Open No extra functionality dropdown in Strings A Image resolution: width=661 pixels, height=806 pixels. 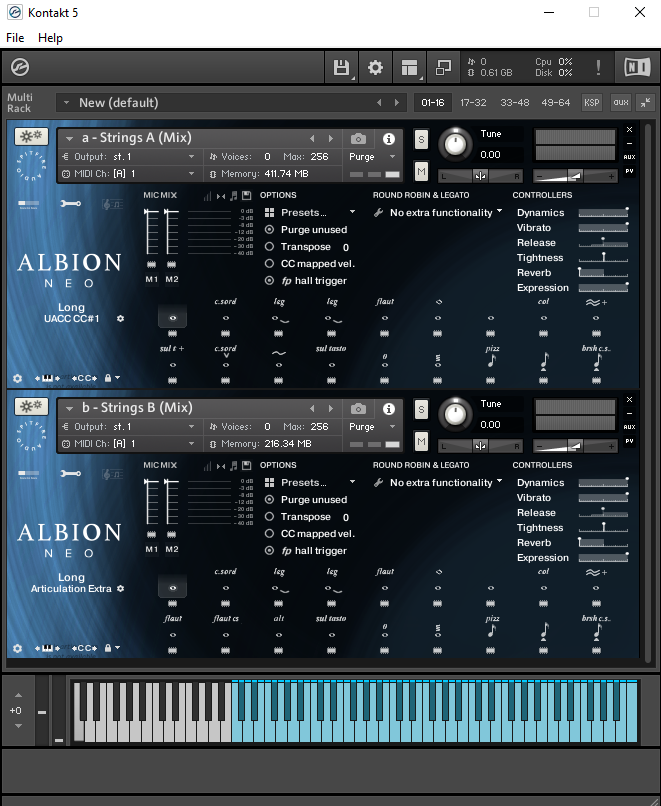pyautogui.click(x=499, y=211)
